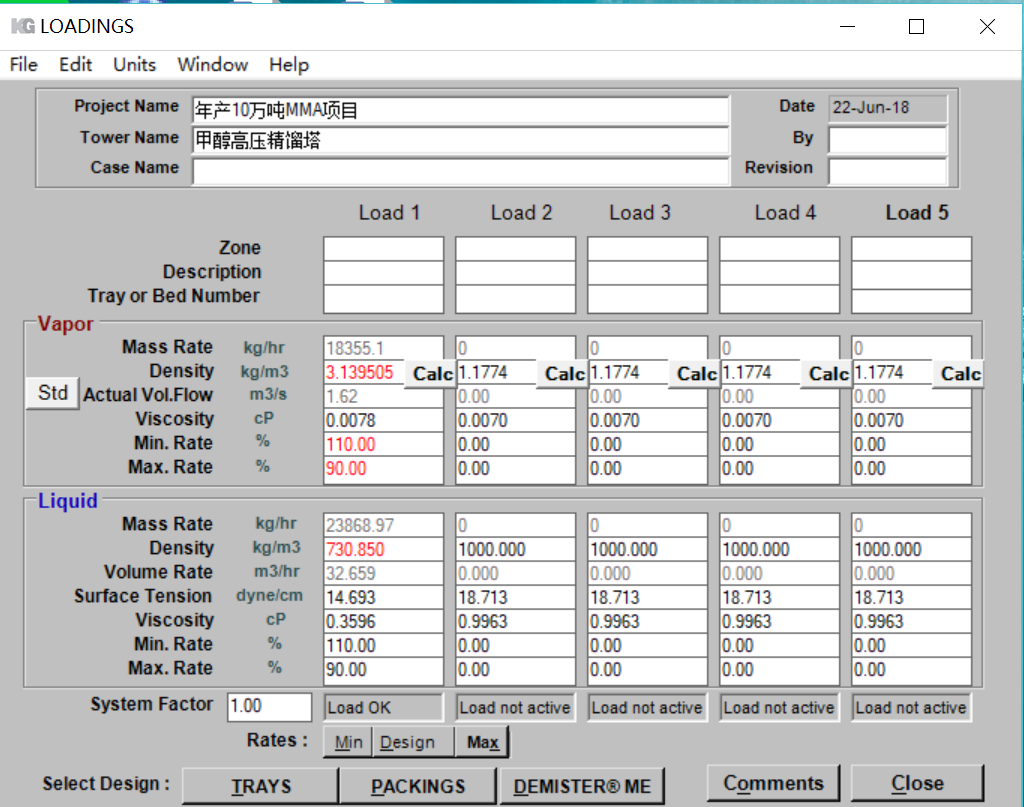Click Load 5 liquid viscosity field 0.9963
The image size is (1024, 807).
(911, 622)
